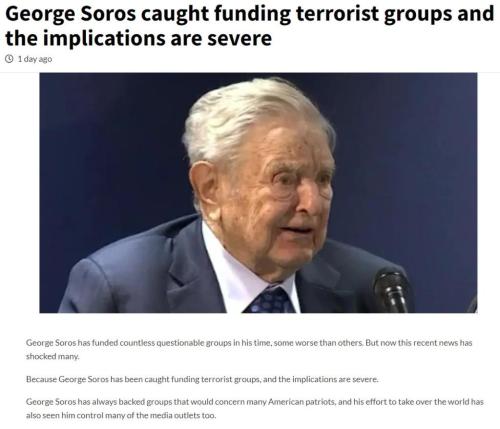Click the headline line 'the implications are severe'
Viewport: 500px width, 429px height.
click(138, 38)
